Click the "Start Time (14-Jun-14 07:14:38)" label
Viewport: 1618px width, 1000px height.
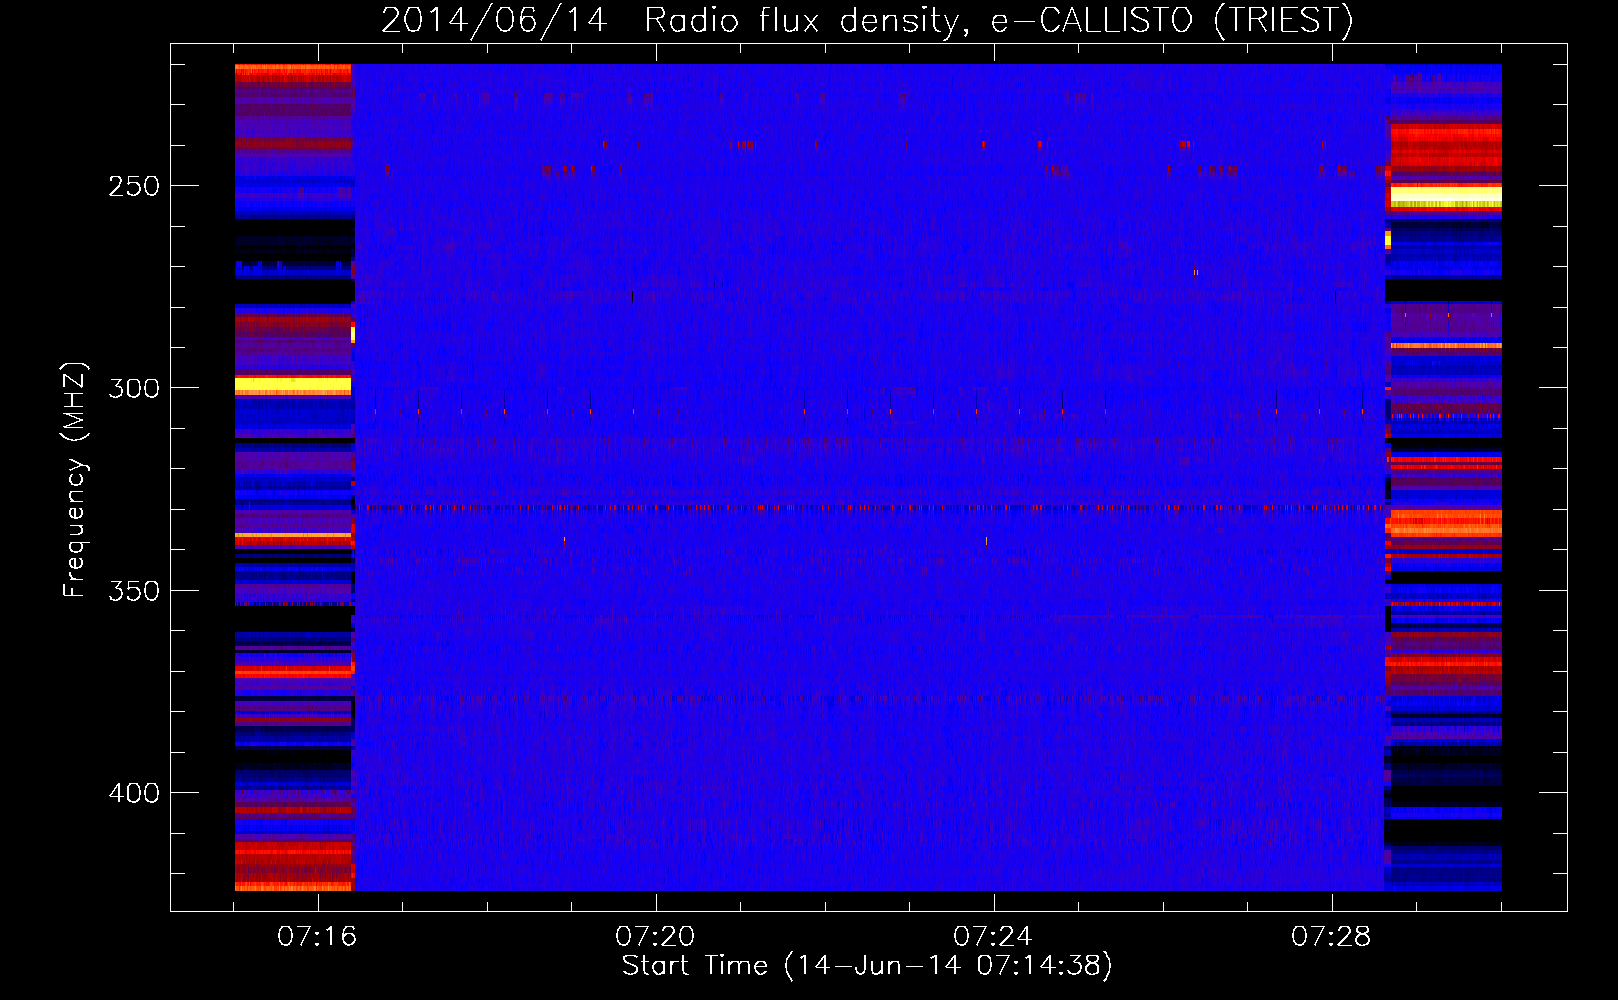[x=867, y=966]
